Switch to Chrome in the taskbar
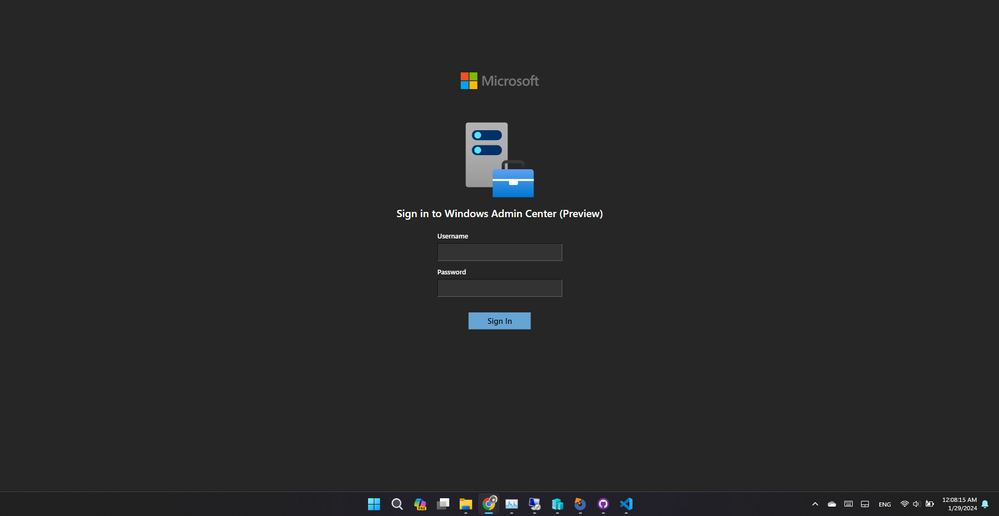The width and height of the screenshot is (999, 516). (489, 503)
